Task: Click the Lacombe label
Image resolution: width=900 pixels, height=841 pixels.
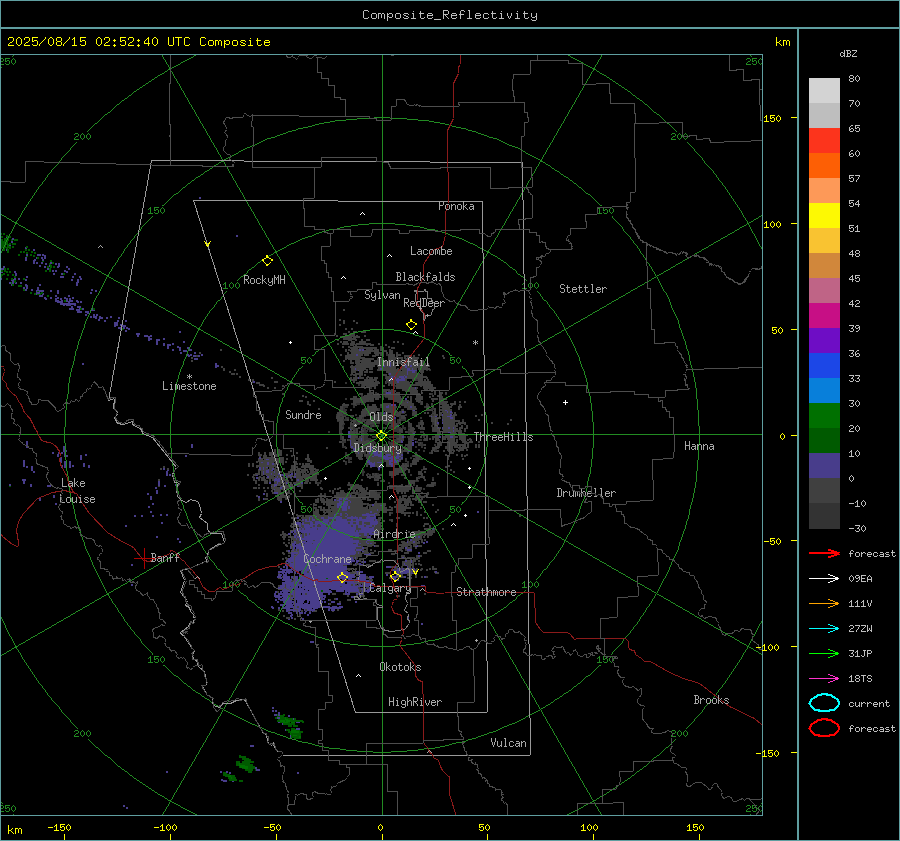Action: point(431,251)
